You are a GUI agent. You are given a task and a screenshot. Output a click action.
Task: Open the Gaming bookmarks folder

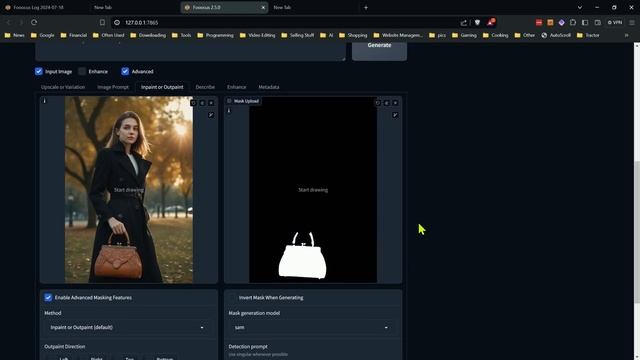click(x=464, y=36)
